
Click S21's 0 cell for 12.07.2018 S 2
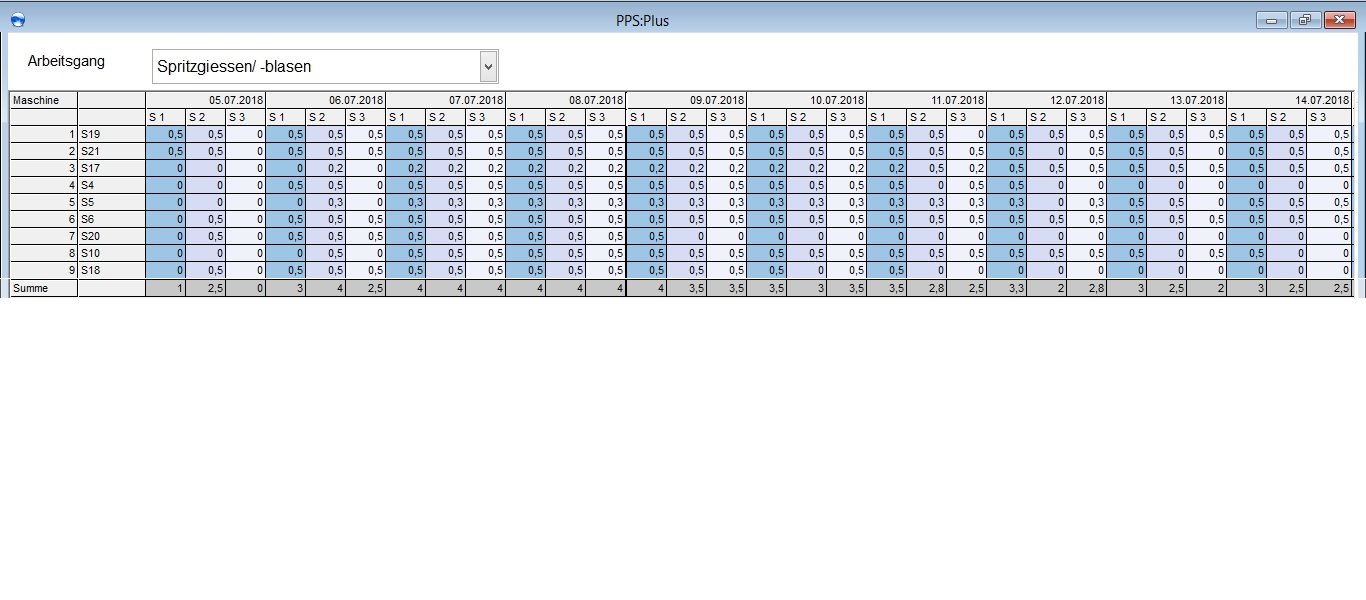pos(1046,151)
